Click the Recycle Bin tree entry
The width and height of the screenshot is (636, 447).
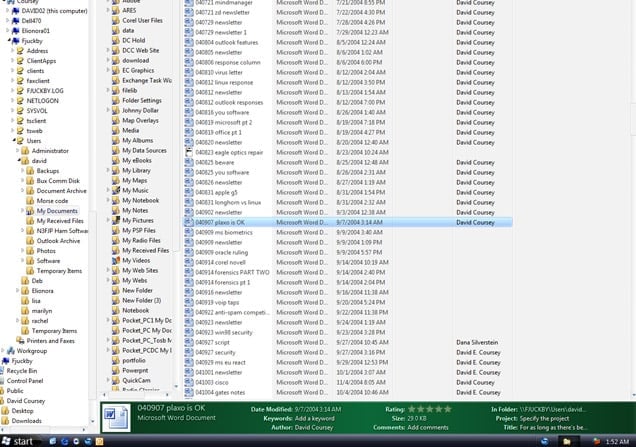pyautogui.click(x=19, y=371)
